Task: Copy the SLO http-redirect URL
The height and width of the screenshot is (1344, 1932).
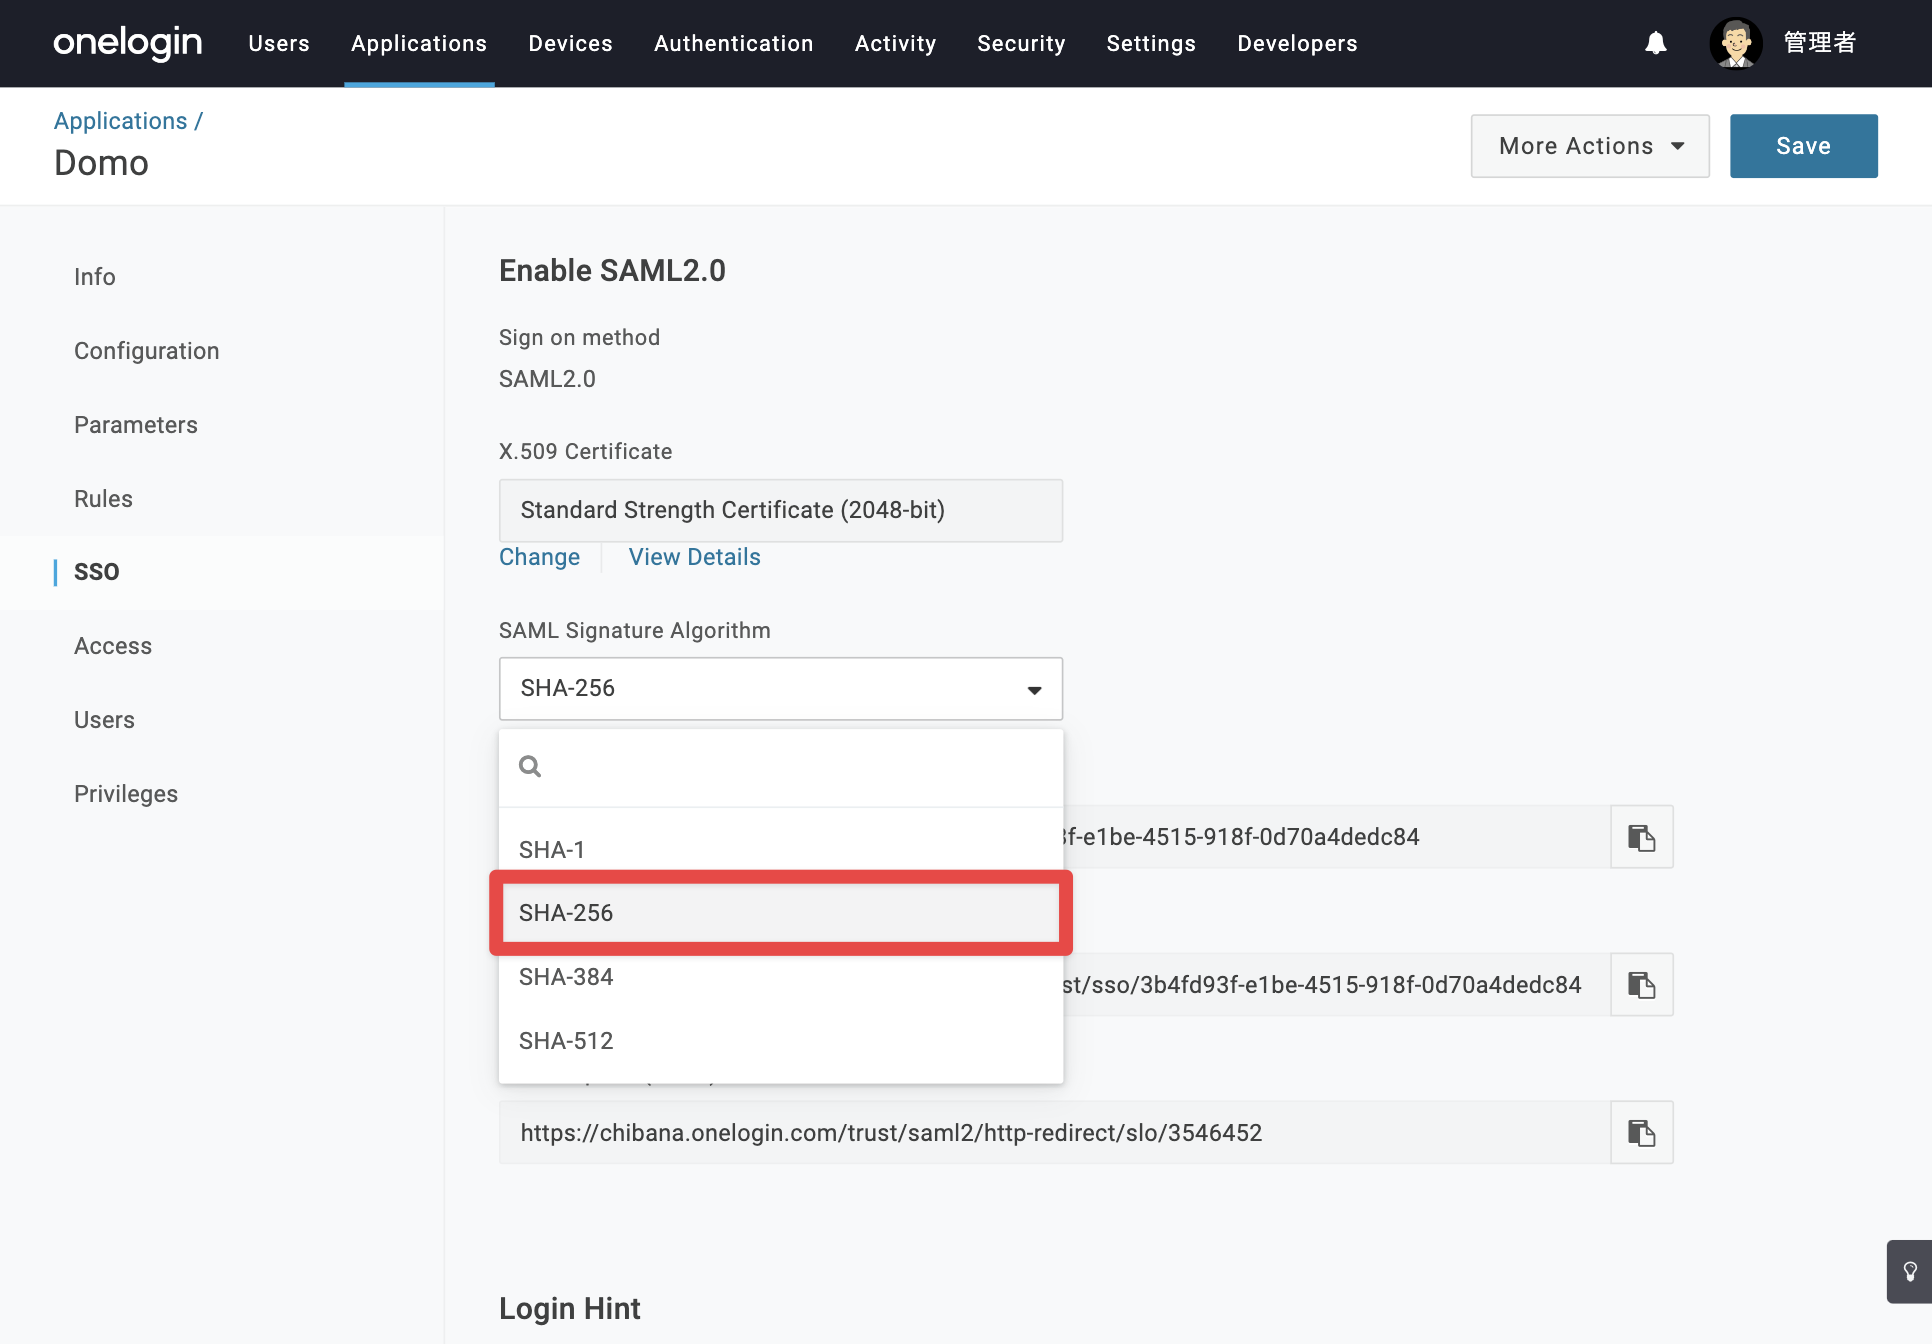Action: tap(1642, 1133)
